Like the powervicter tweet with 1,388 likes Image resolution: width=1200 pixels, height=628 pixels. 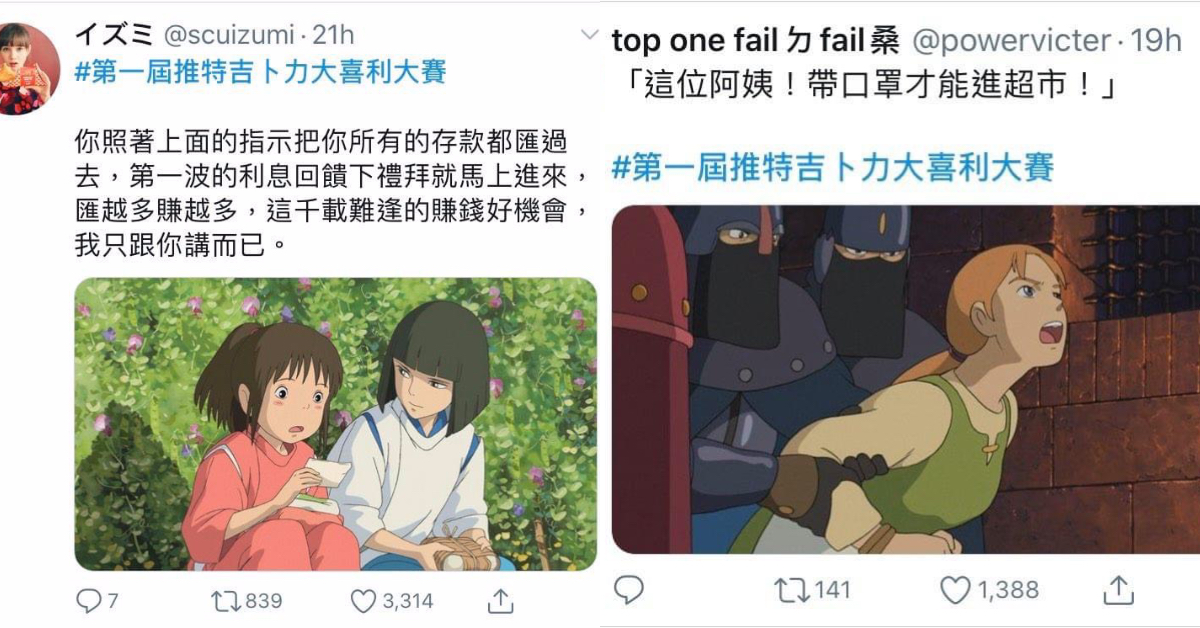pos(955,591)
